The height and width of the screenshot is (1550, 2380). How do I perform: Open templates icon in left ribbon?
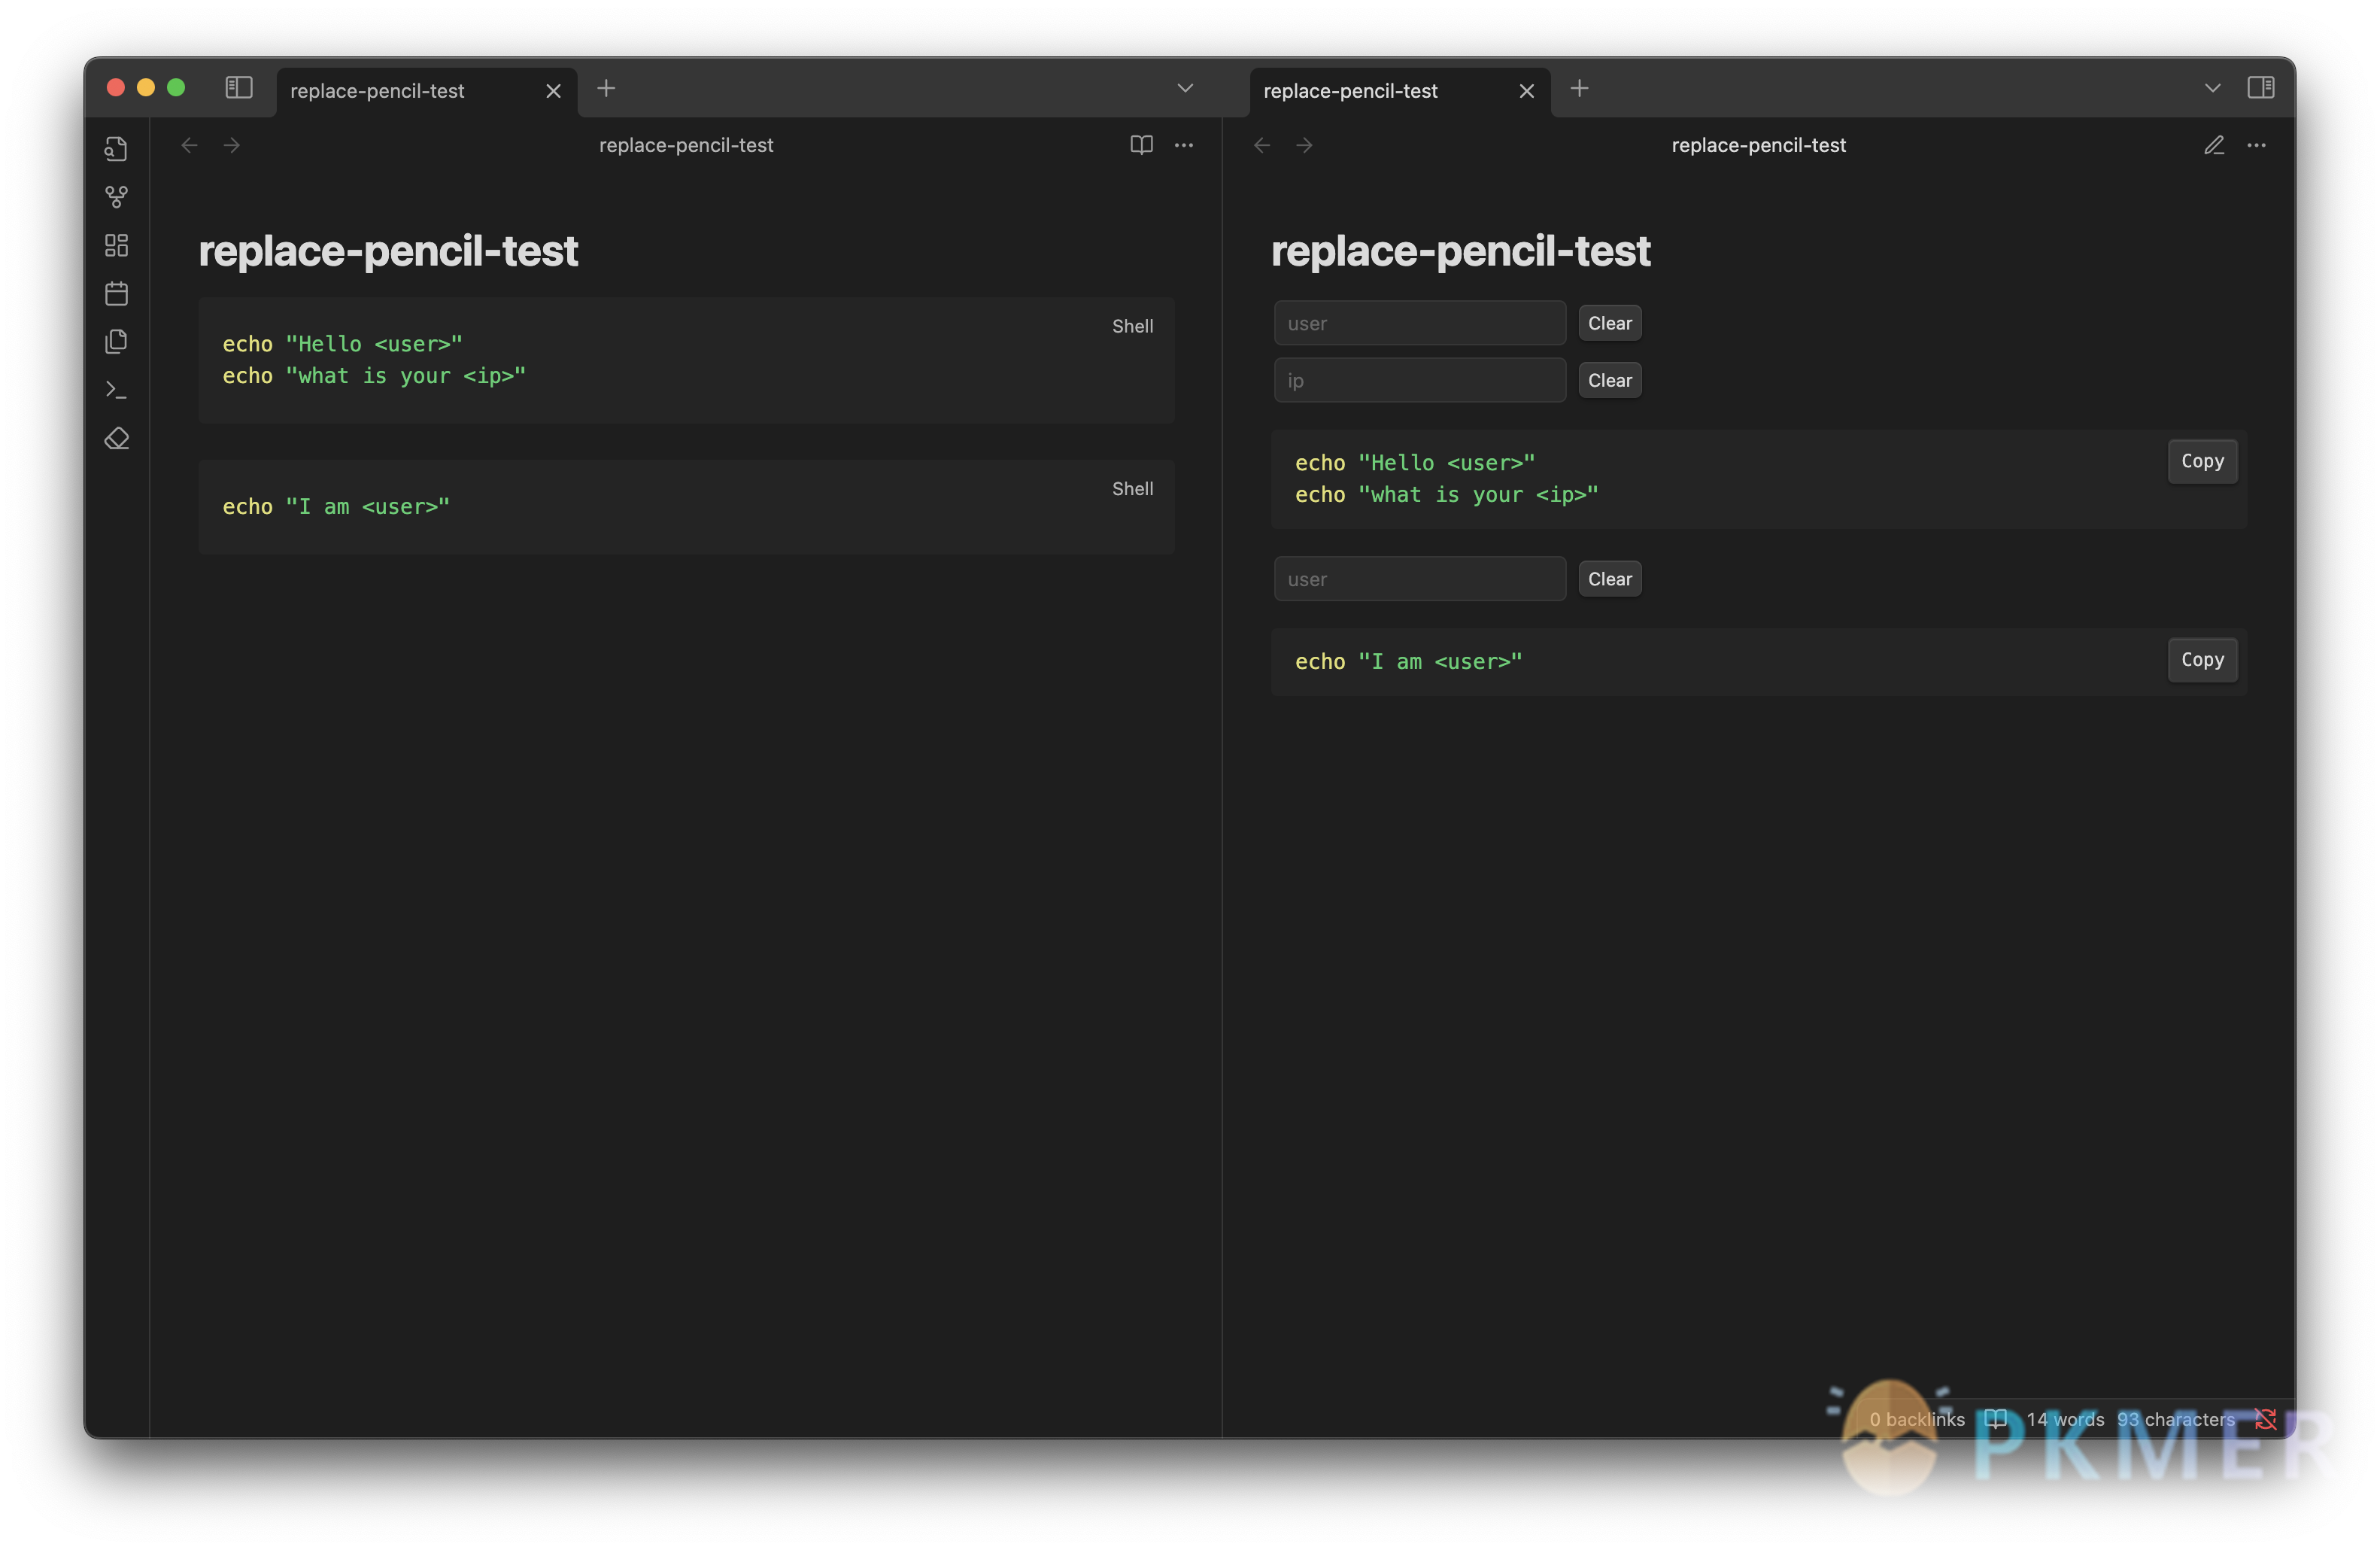pos(116,341)
